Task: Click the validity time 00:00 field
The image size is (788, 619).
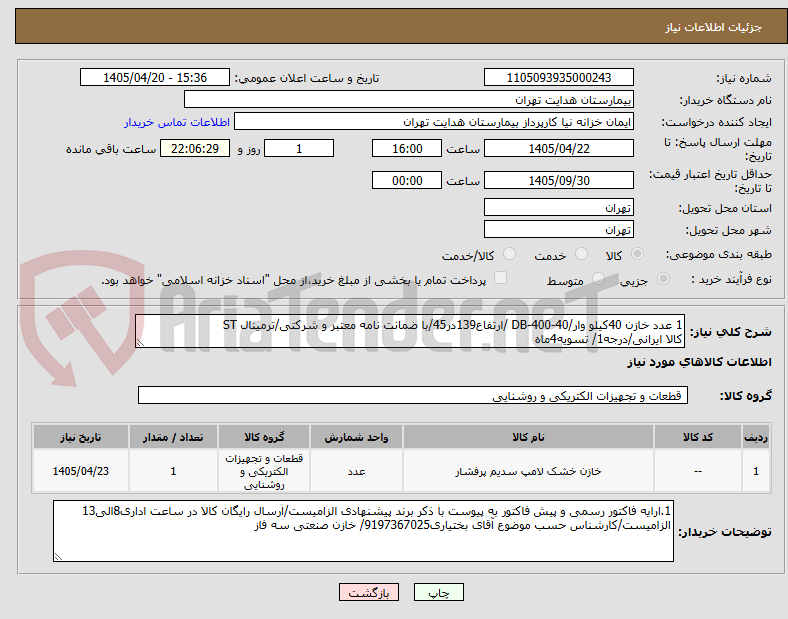Action: 407,180
